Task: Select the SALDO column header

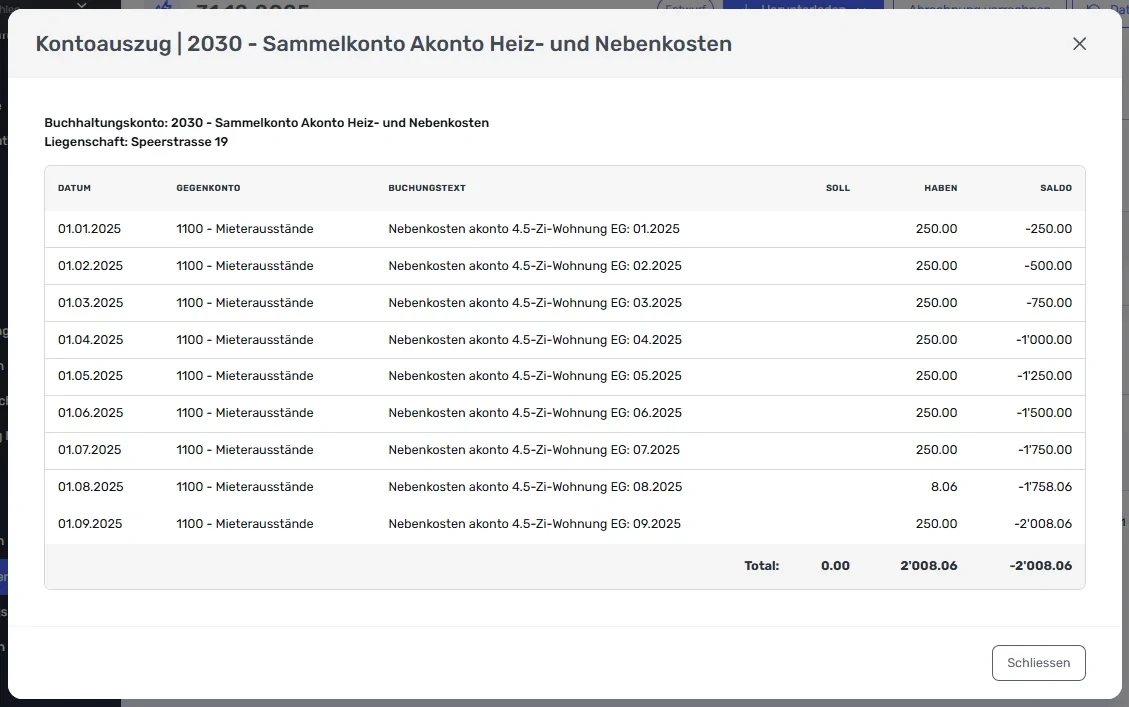Action: pos(1056,188)
